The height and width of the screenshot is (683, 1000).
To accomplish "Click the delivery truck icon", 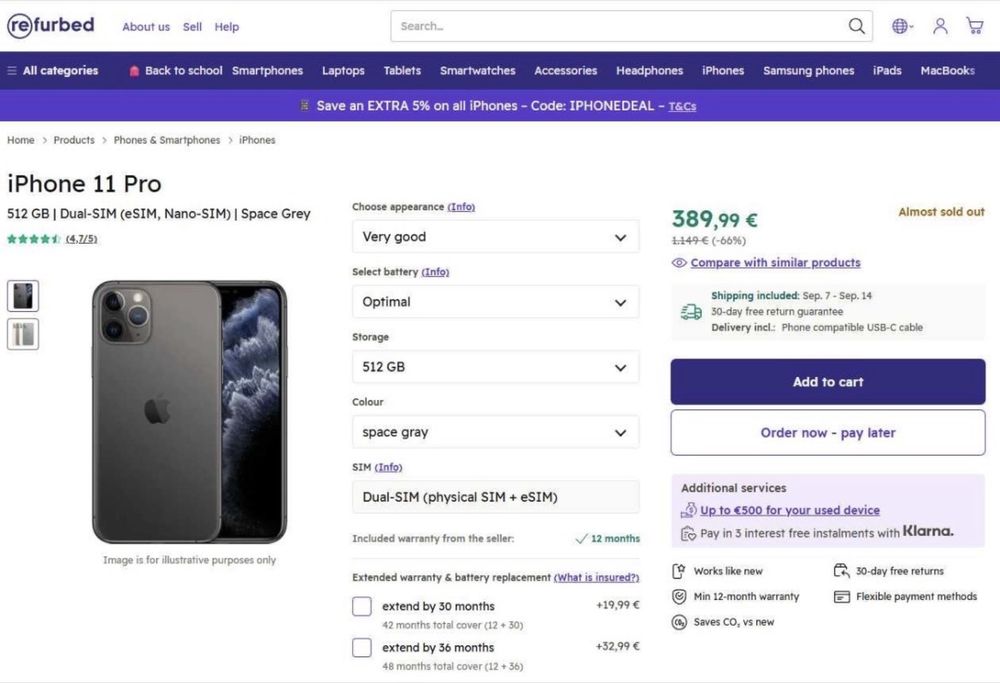I will pyautogui.click(x=691, y=312).
